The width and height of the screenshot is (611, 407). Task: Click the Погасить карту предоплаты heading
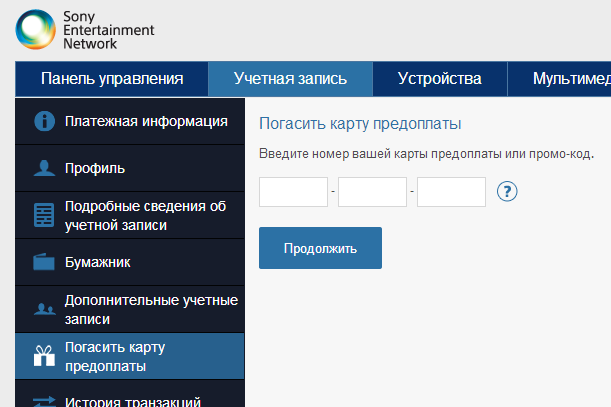pos(360,124)
